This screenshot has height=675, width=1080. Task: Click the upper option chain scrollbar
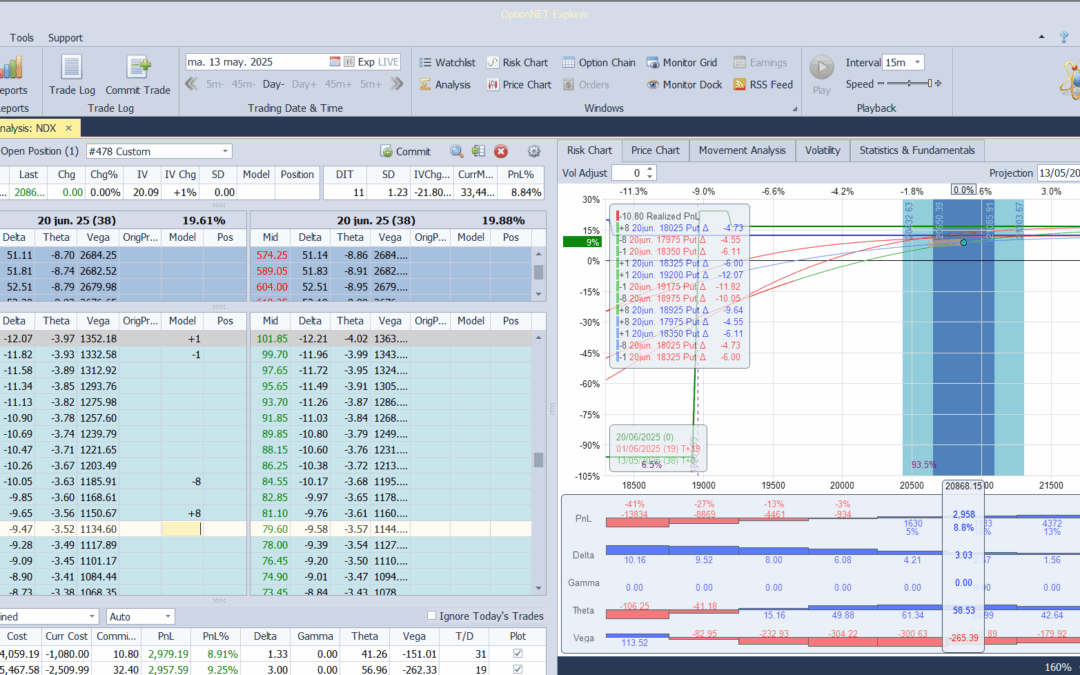click(539, 273)
